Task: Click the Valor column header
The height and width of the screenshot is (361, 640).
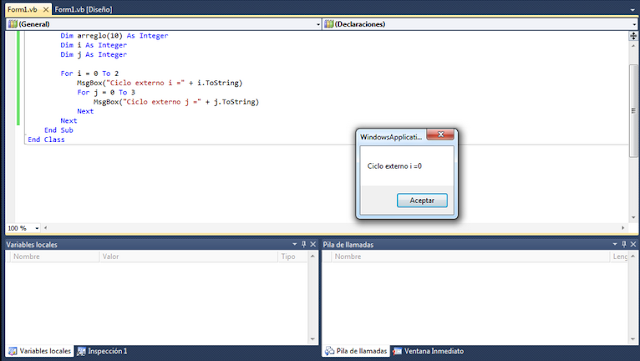Action: tap(188, 256)
